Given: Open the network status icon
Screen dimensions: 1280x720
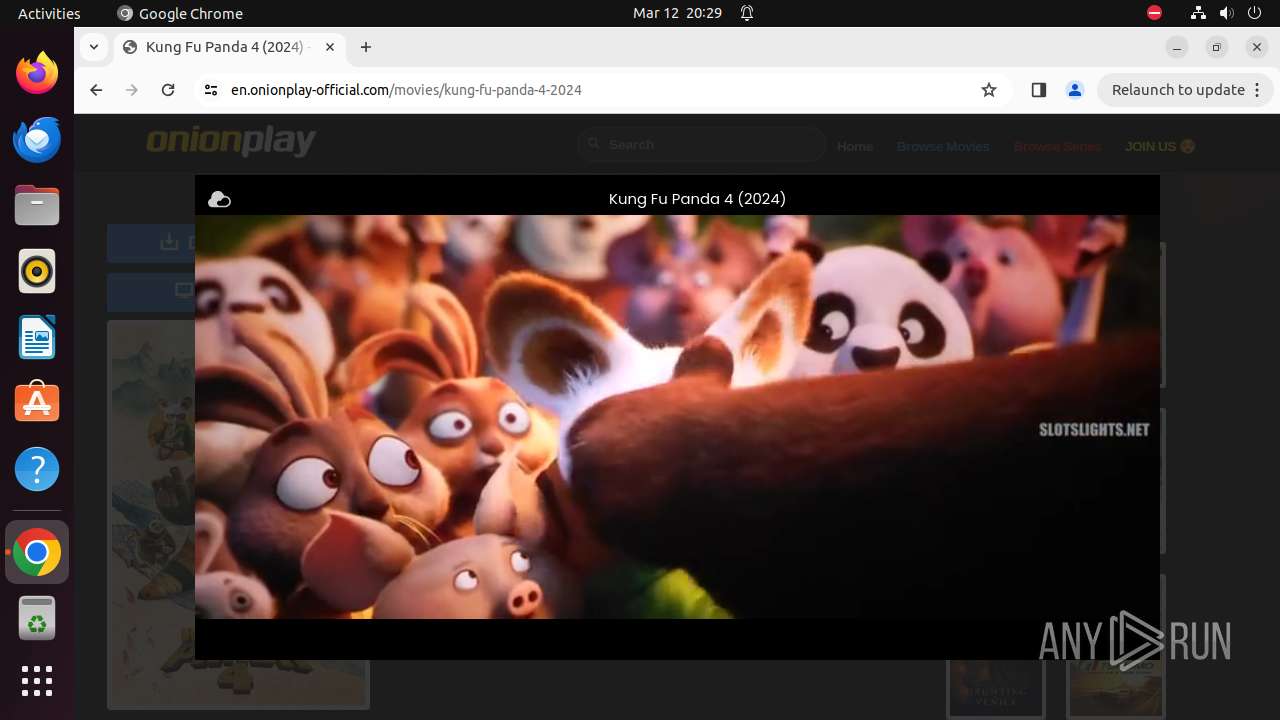Looking at the screenshot, I should 1198,13.
